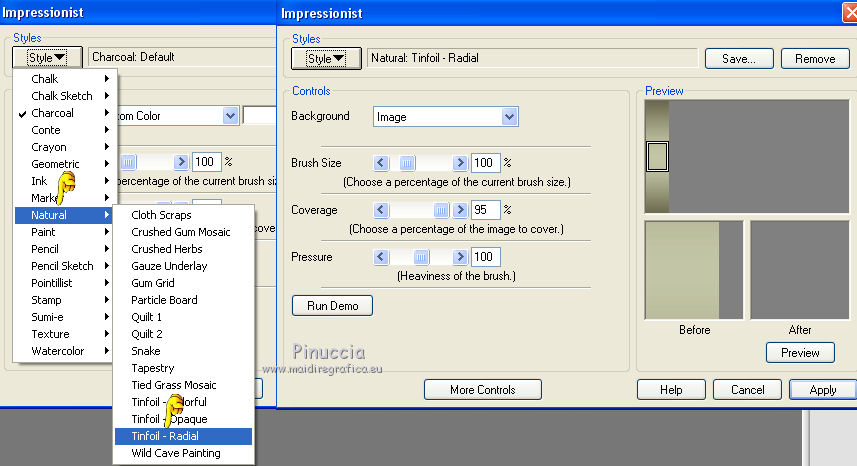Select Stamp in the Style menu
Image resolution: width=857 pixels, height=466 pixels.
pos(63,300)
